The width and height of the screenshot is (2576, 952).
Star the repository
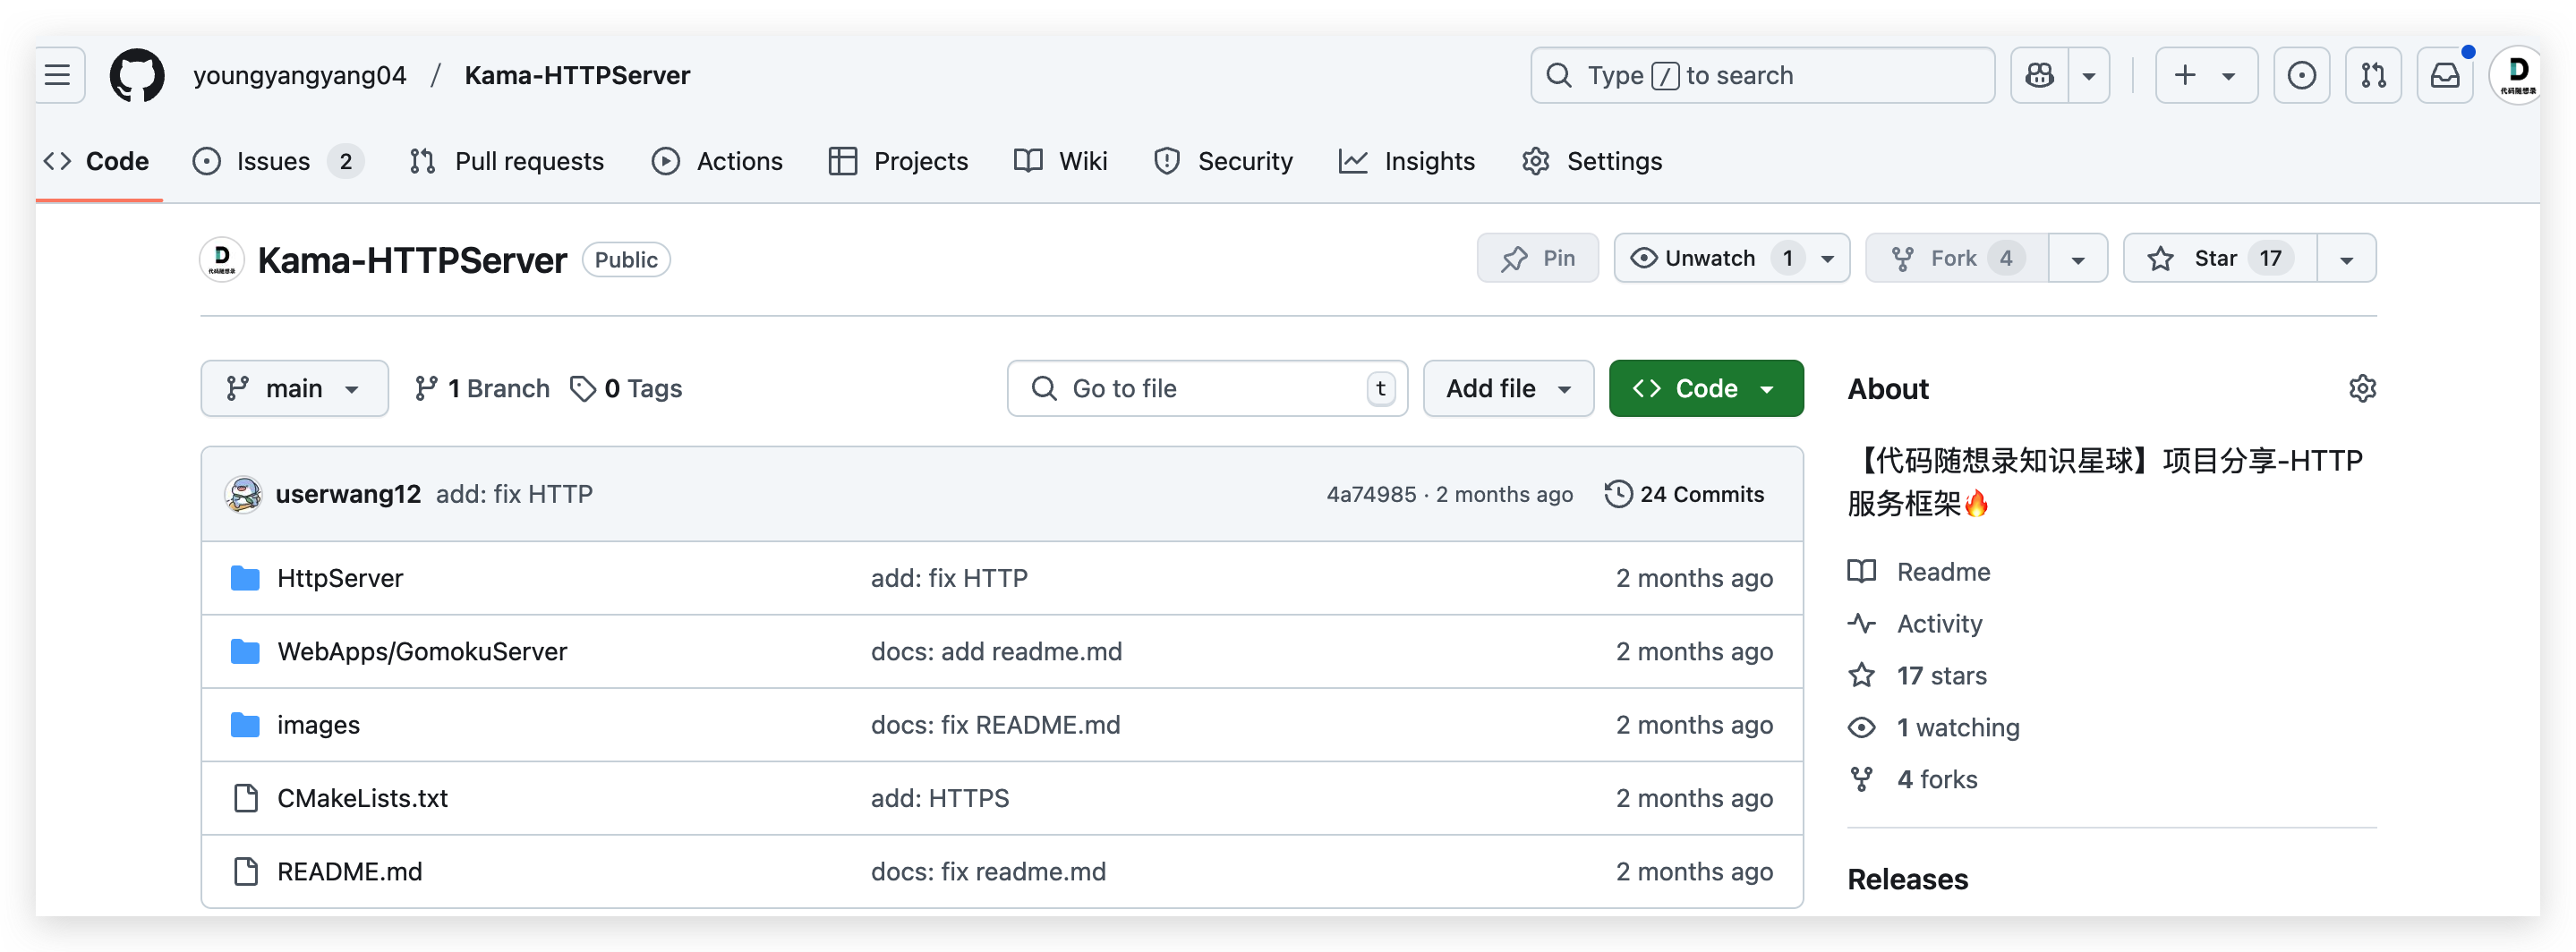coord(2220,258)
